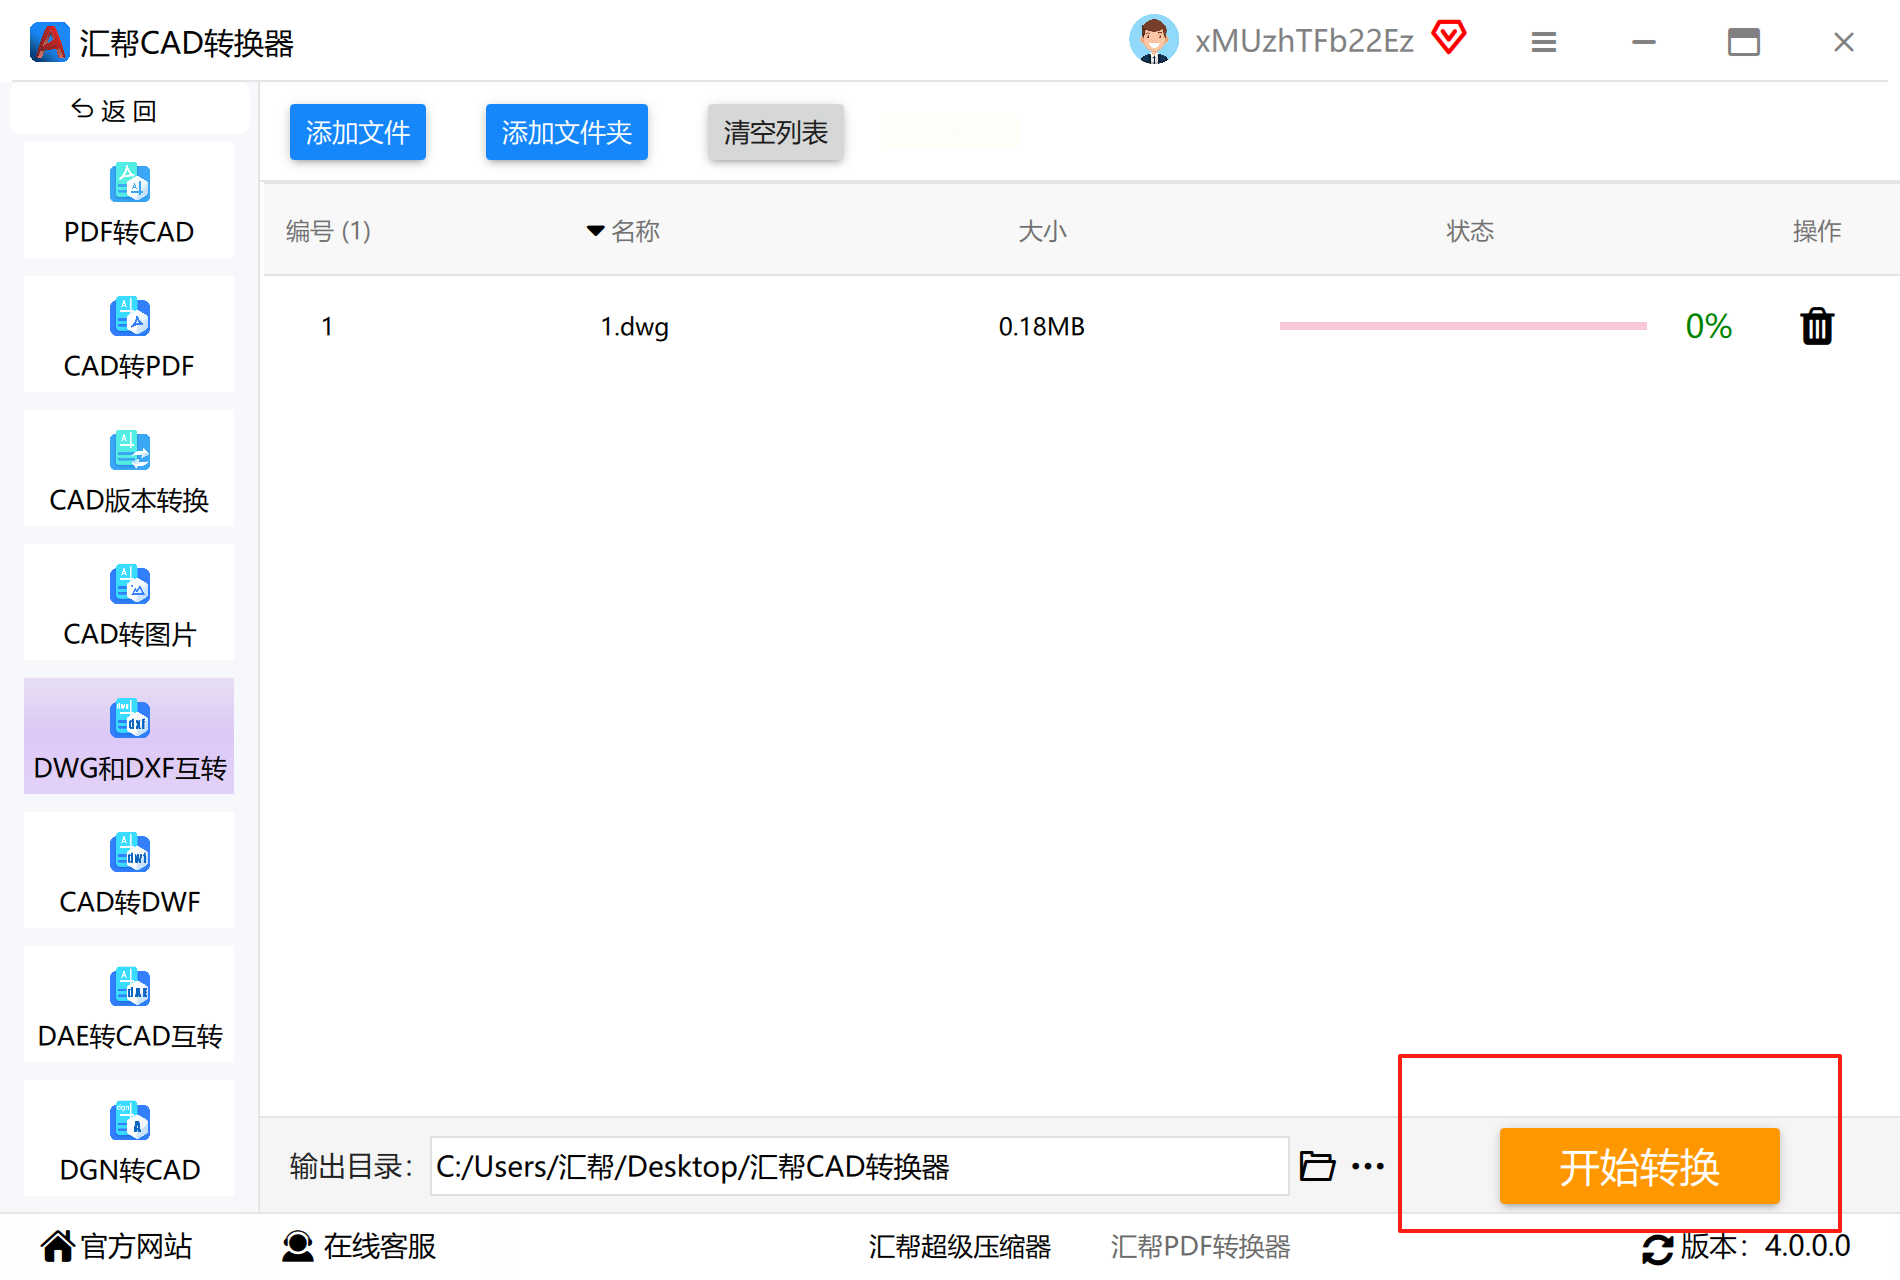This screenshot has height=1280, width=1900.
Task: Click the 添加文件 button
Action: (x=358, y=132)
